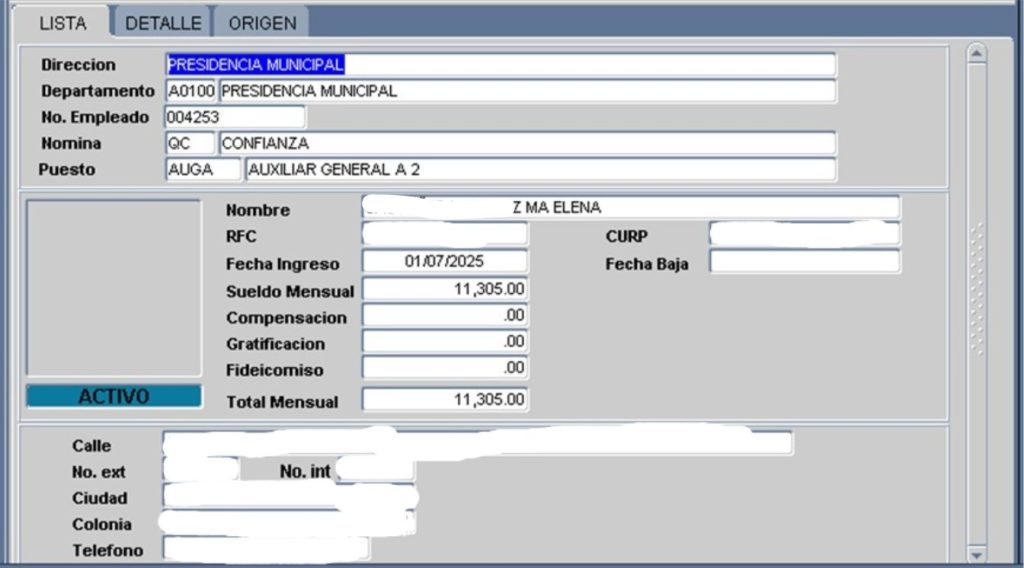Click the Total Mensual label
Screen dimensions: 1024x568
282,402
